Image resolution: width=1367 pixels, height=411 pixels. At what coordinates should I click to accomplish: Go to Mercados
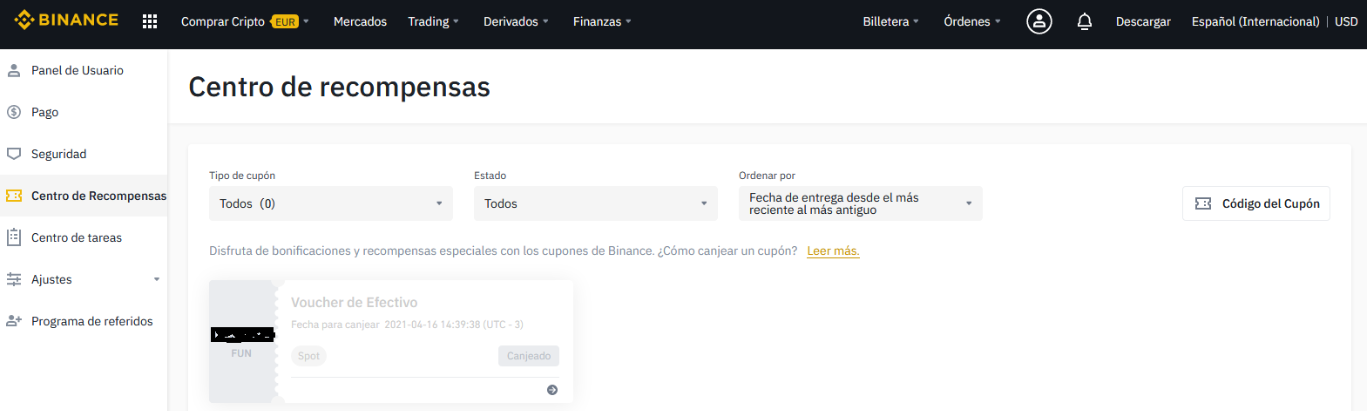360,21
